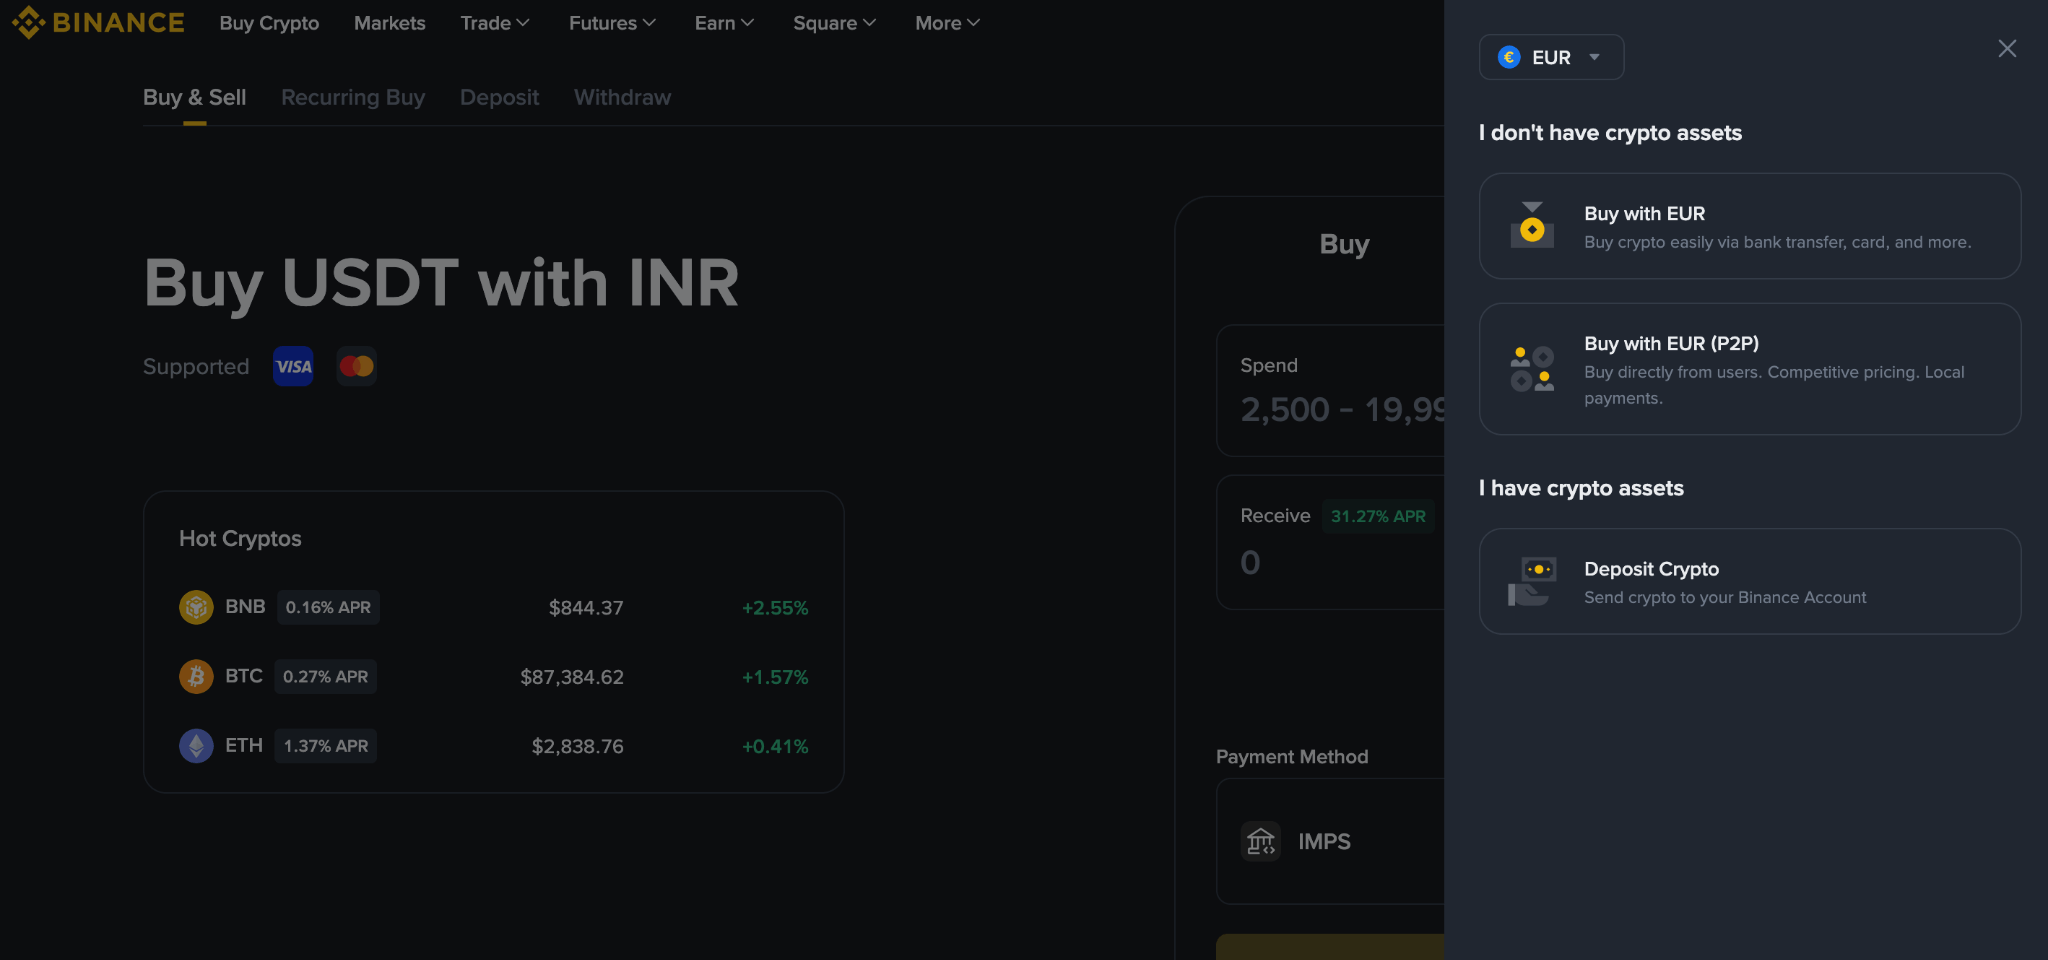2048x960 pixels.
Task: Click the P2P users icon
Action: [1532, 369]
